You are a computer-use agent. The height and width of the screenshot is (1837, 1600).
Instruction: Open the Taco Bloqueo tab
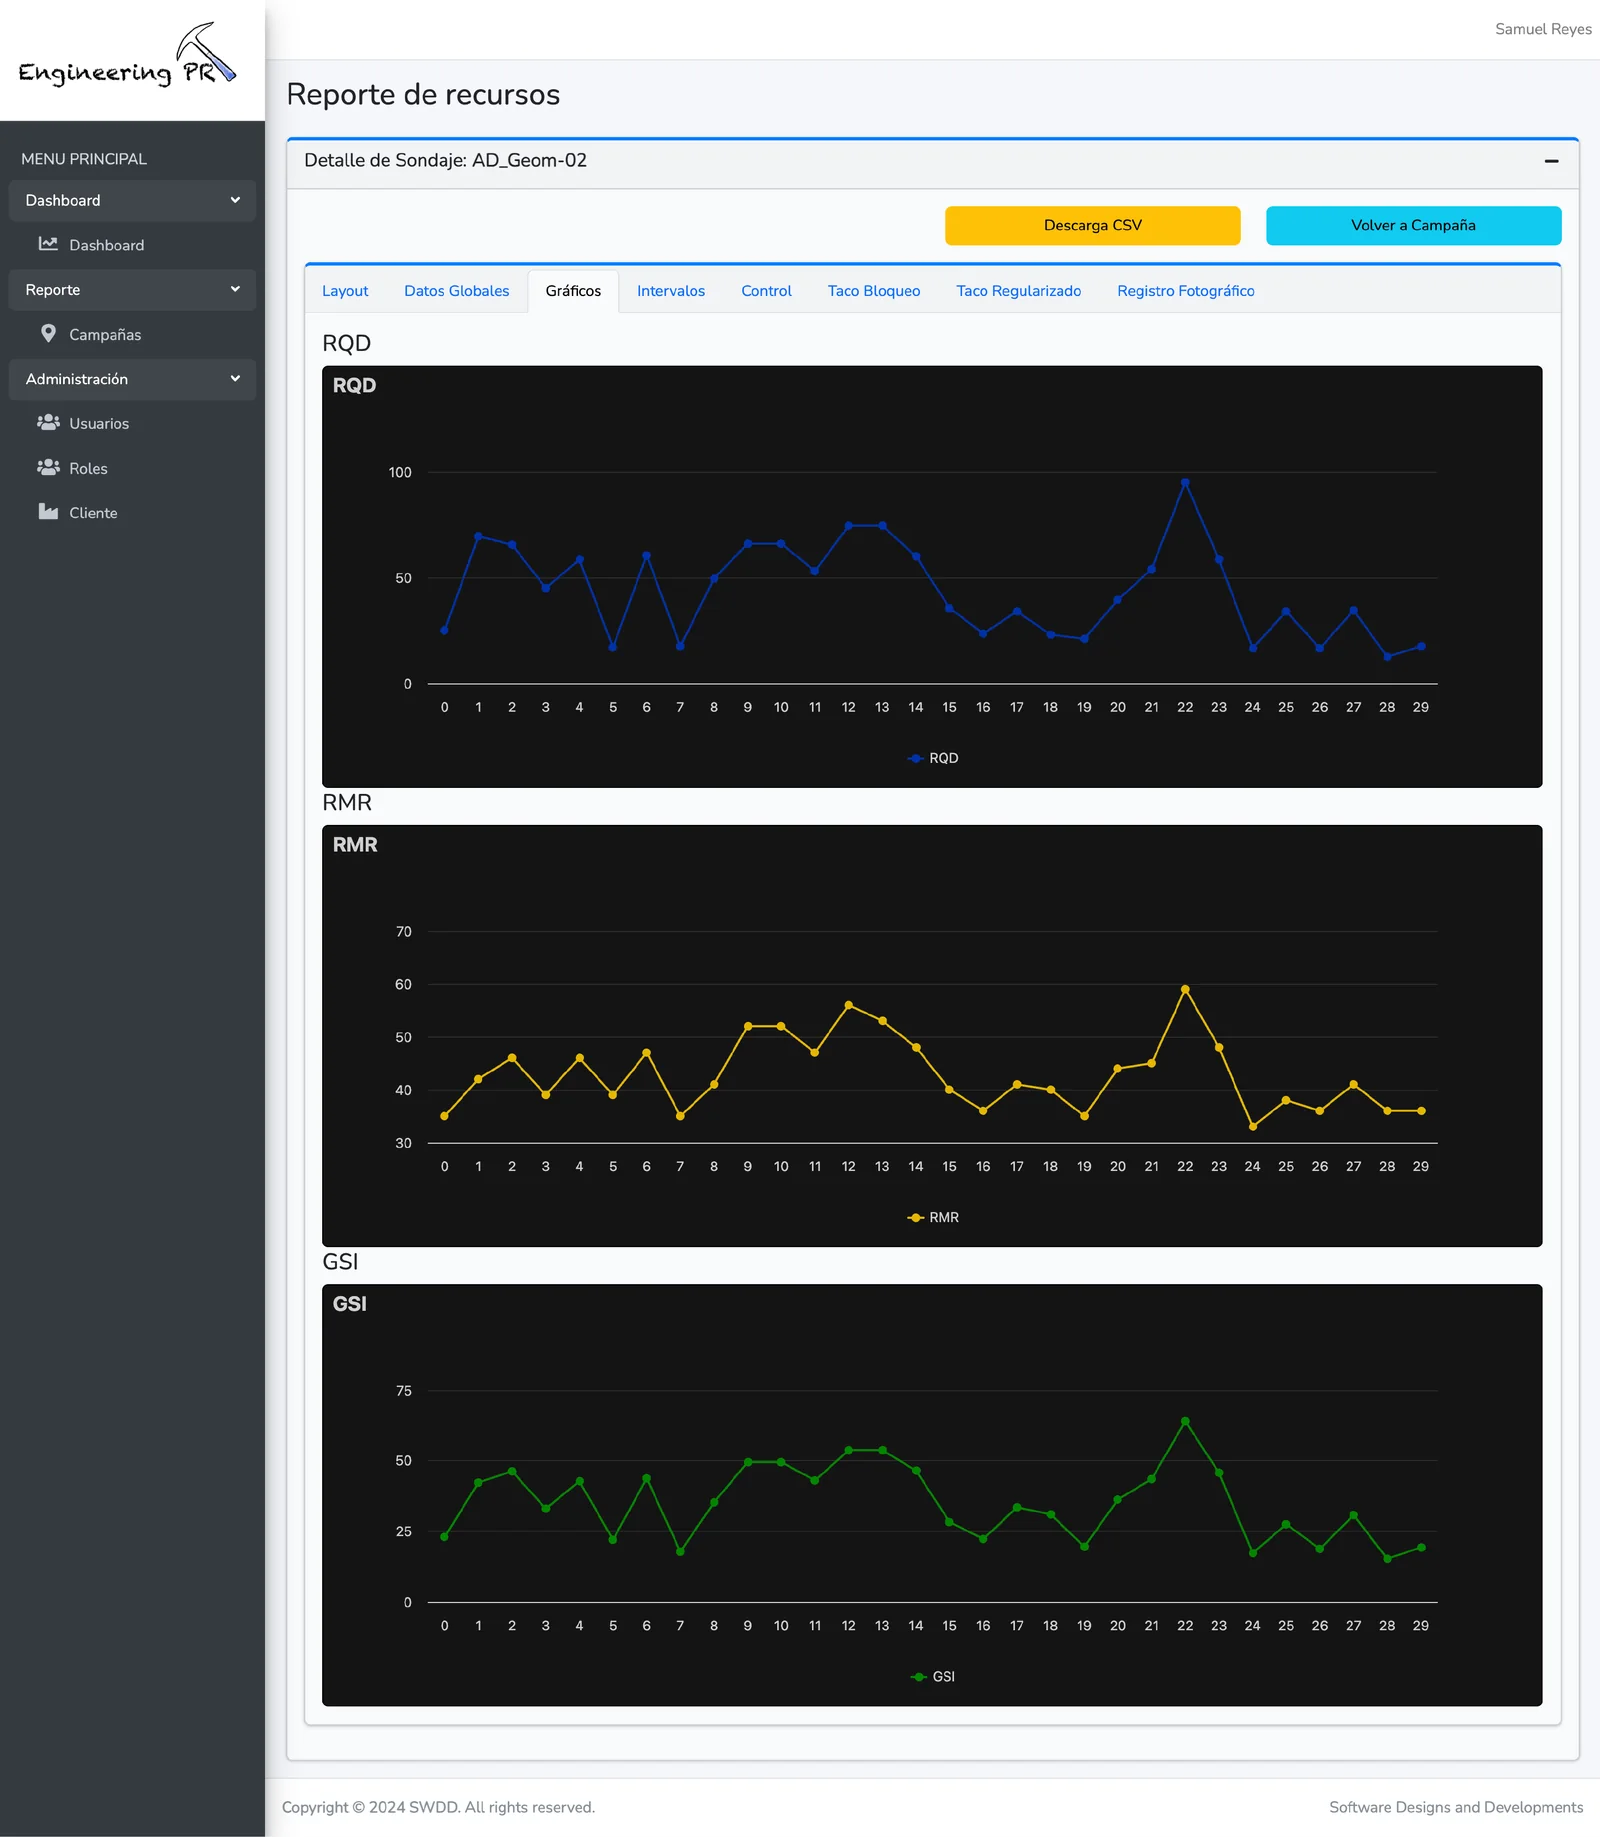(874, 291)
